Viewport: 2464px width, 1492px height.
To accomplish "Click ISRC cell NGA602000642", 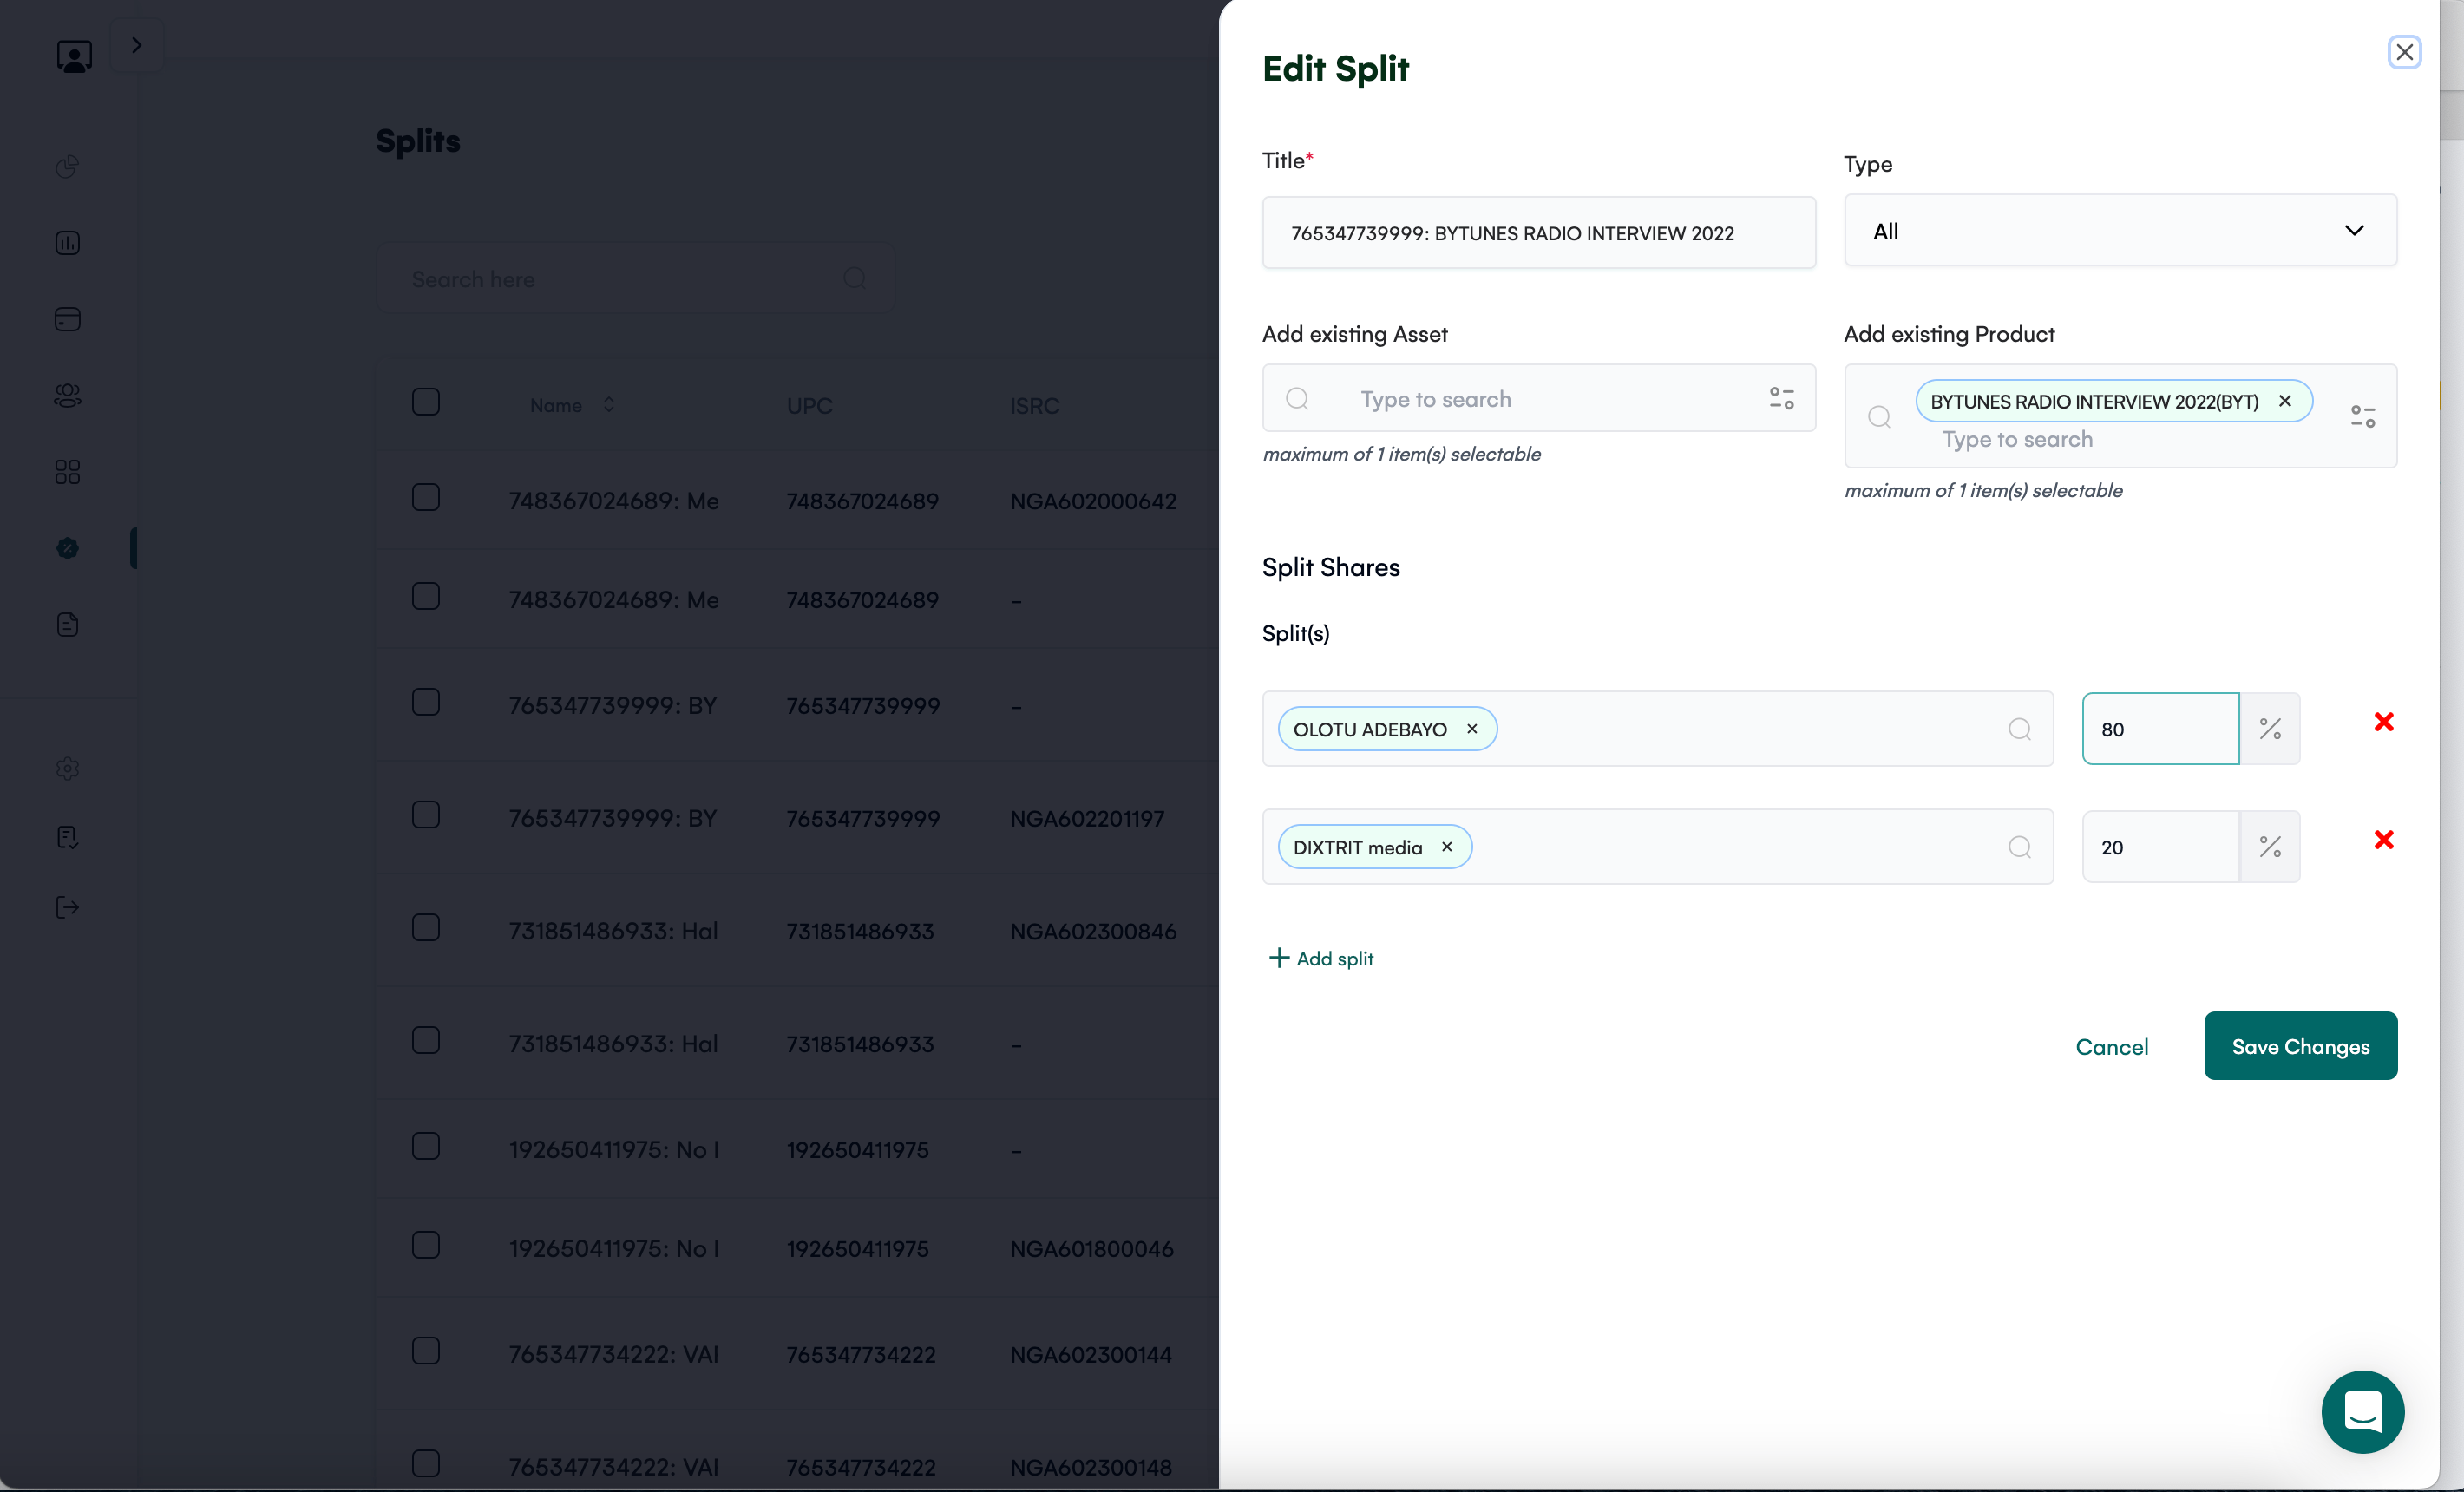I will pyautogui.click(x=1093, y=501).
